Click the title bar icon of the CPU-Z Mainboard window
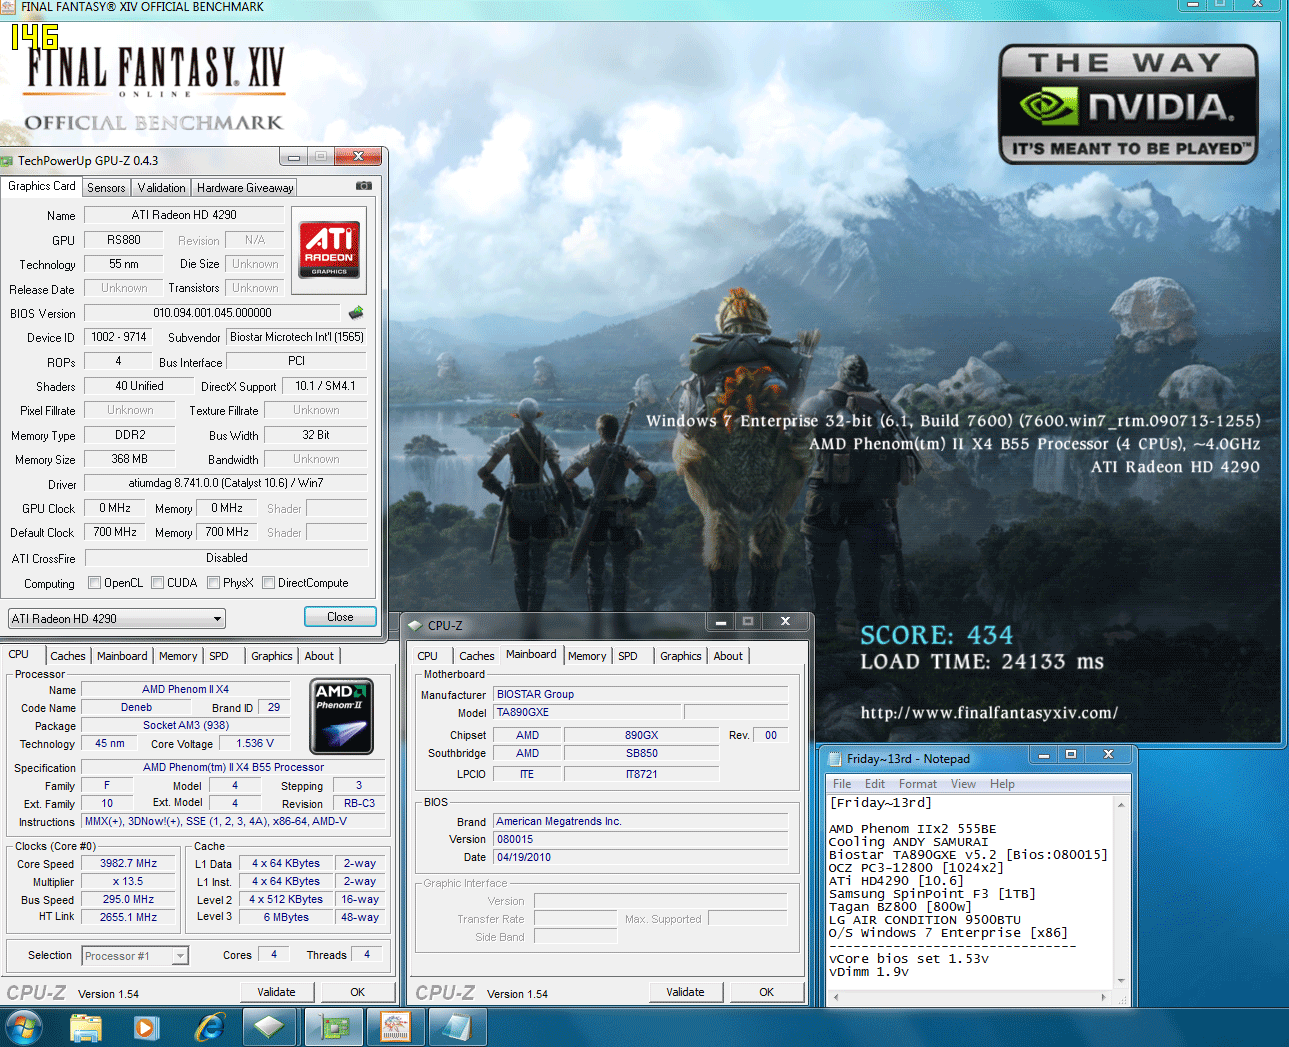 click(416, 625)
